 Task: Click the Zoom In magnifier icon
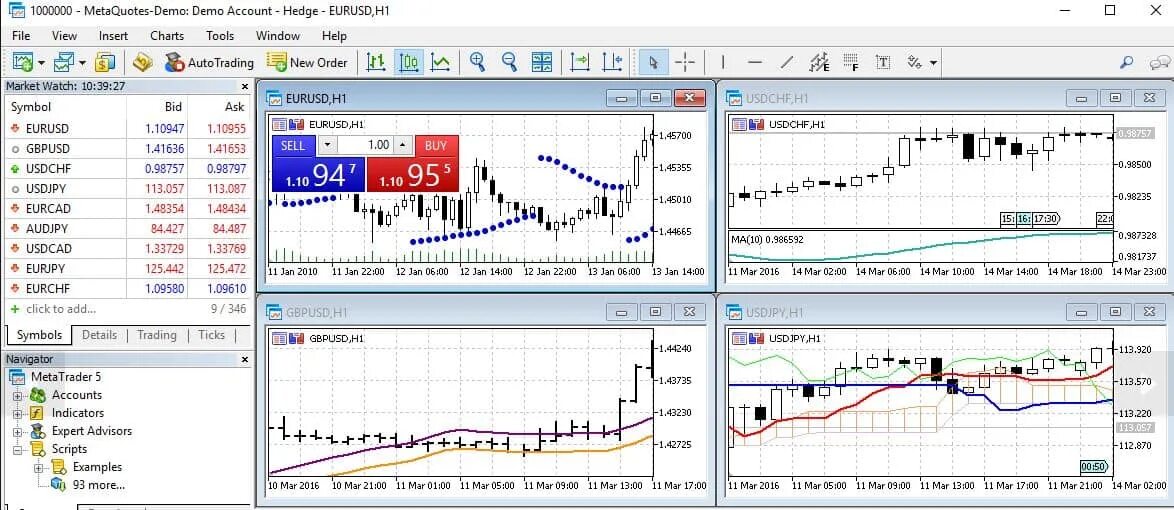[477, 62]
